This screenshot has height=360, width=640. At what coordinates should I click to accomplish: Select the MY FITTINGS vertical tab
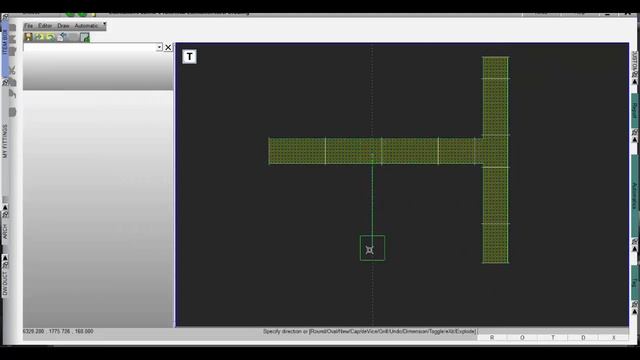[x=5, y=141]
